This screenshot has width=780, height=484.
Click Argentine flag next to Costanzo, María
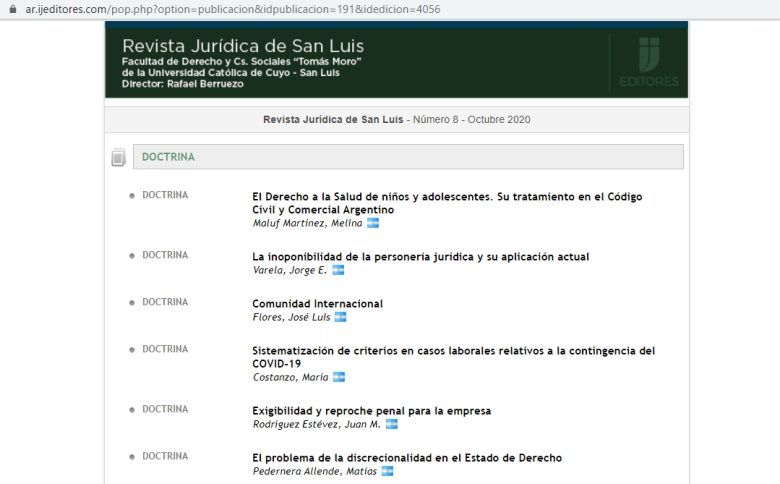click(339, 377)
